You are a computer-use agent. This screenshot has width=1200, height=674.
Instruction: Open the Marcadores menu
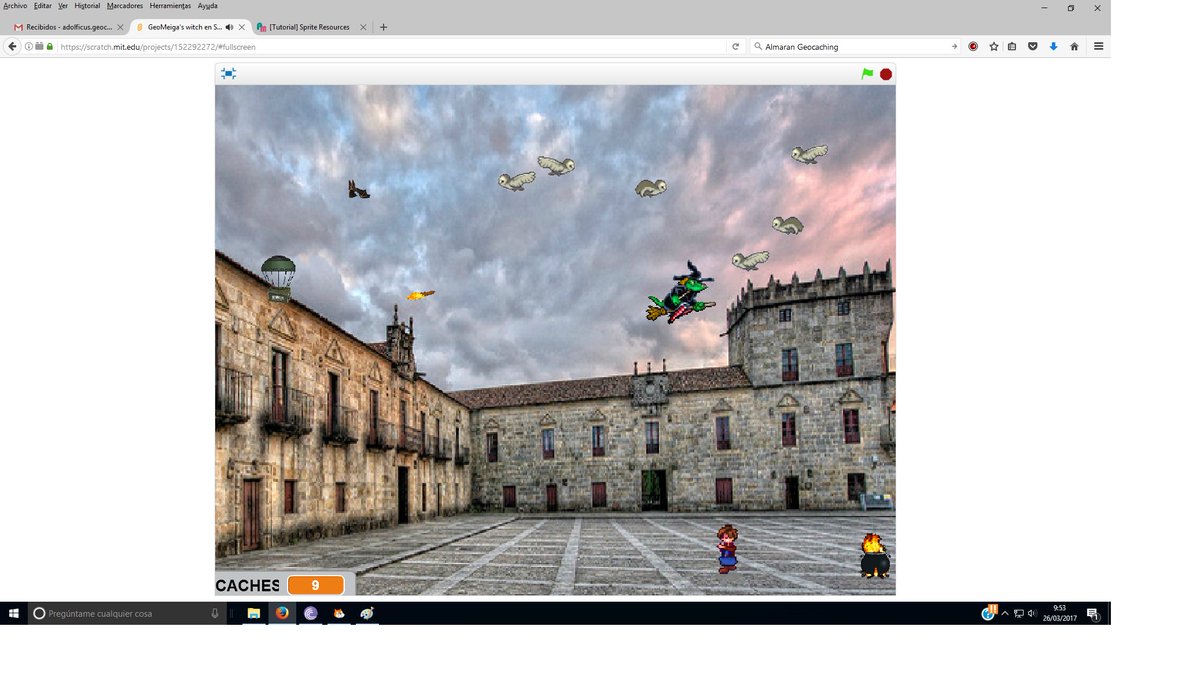(x=125, y=6)
